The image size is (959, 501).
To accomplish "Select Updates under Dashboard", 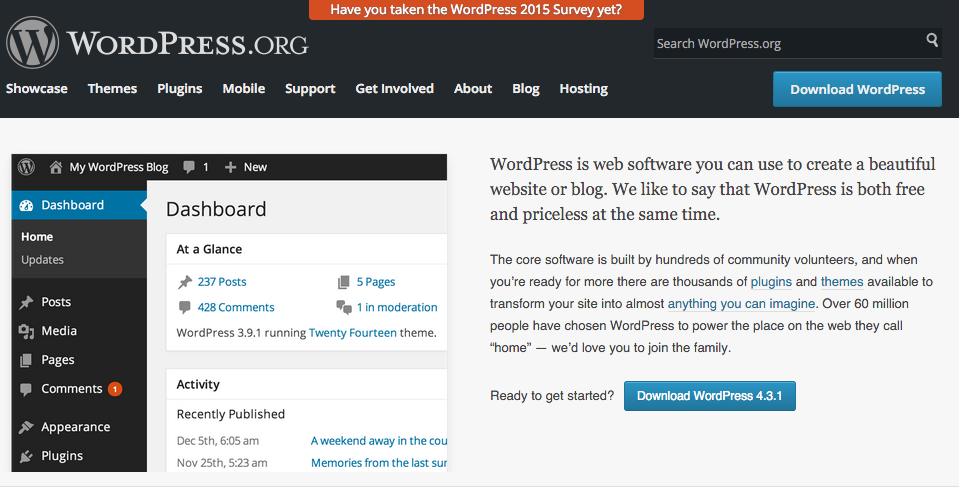I will tap(42, 260).
